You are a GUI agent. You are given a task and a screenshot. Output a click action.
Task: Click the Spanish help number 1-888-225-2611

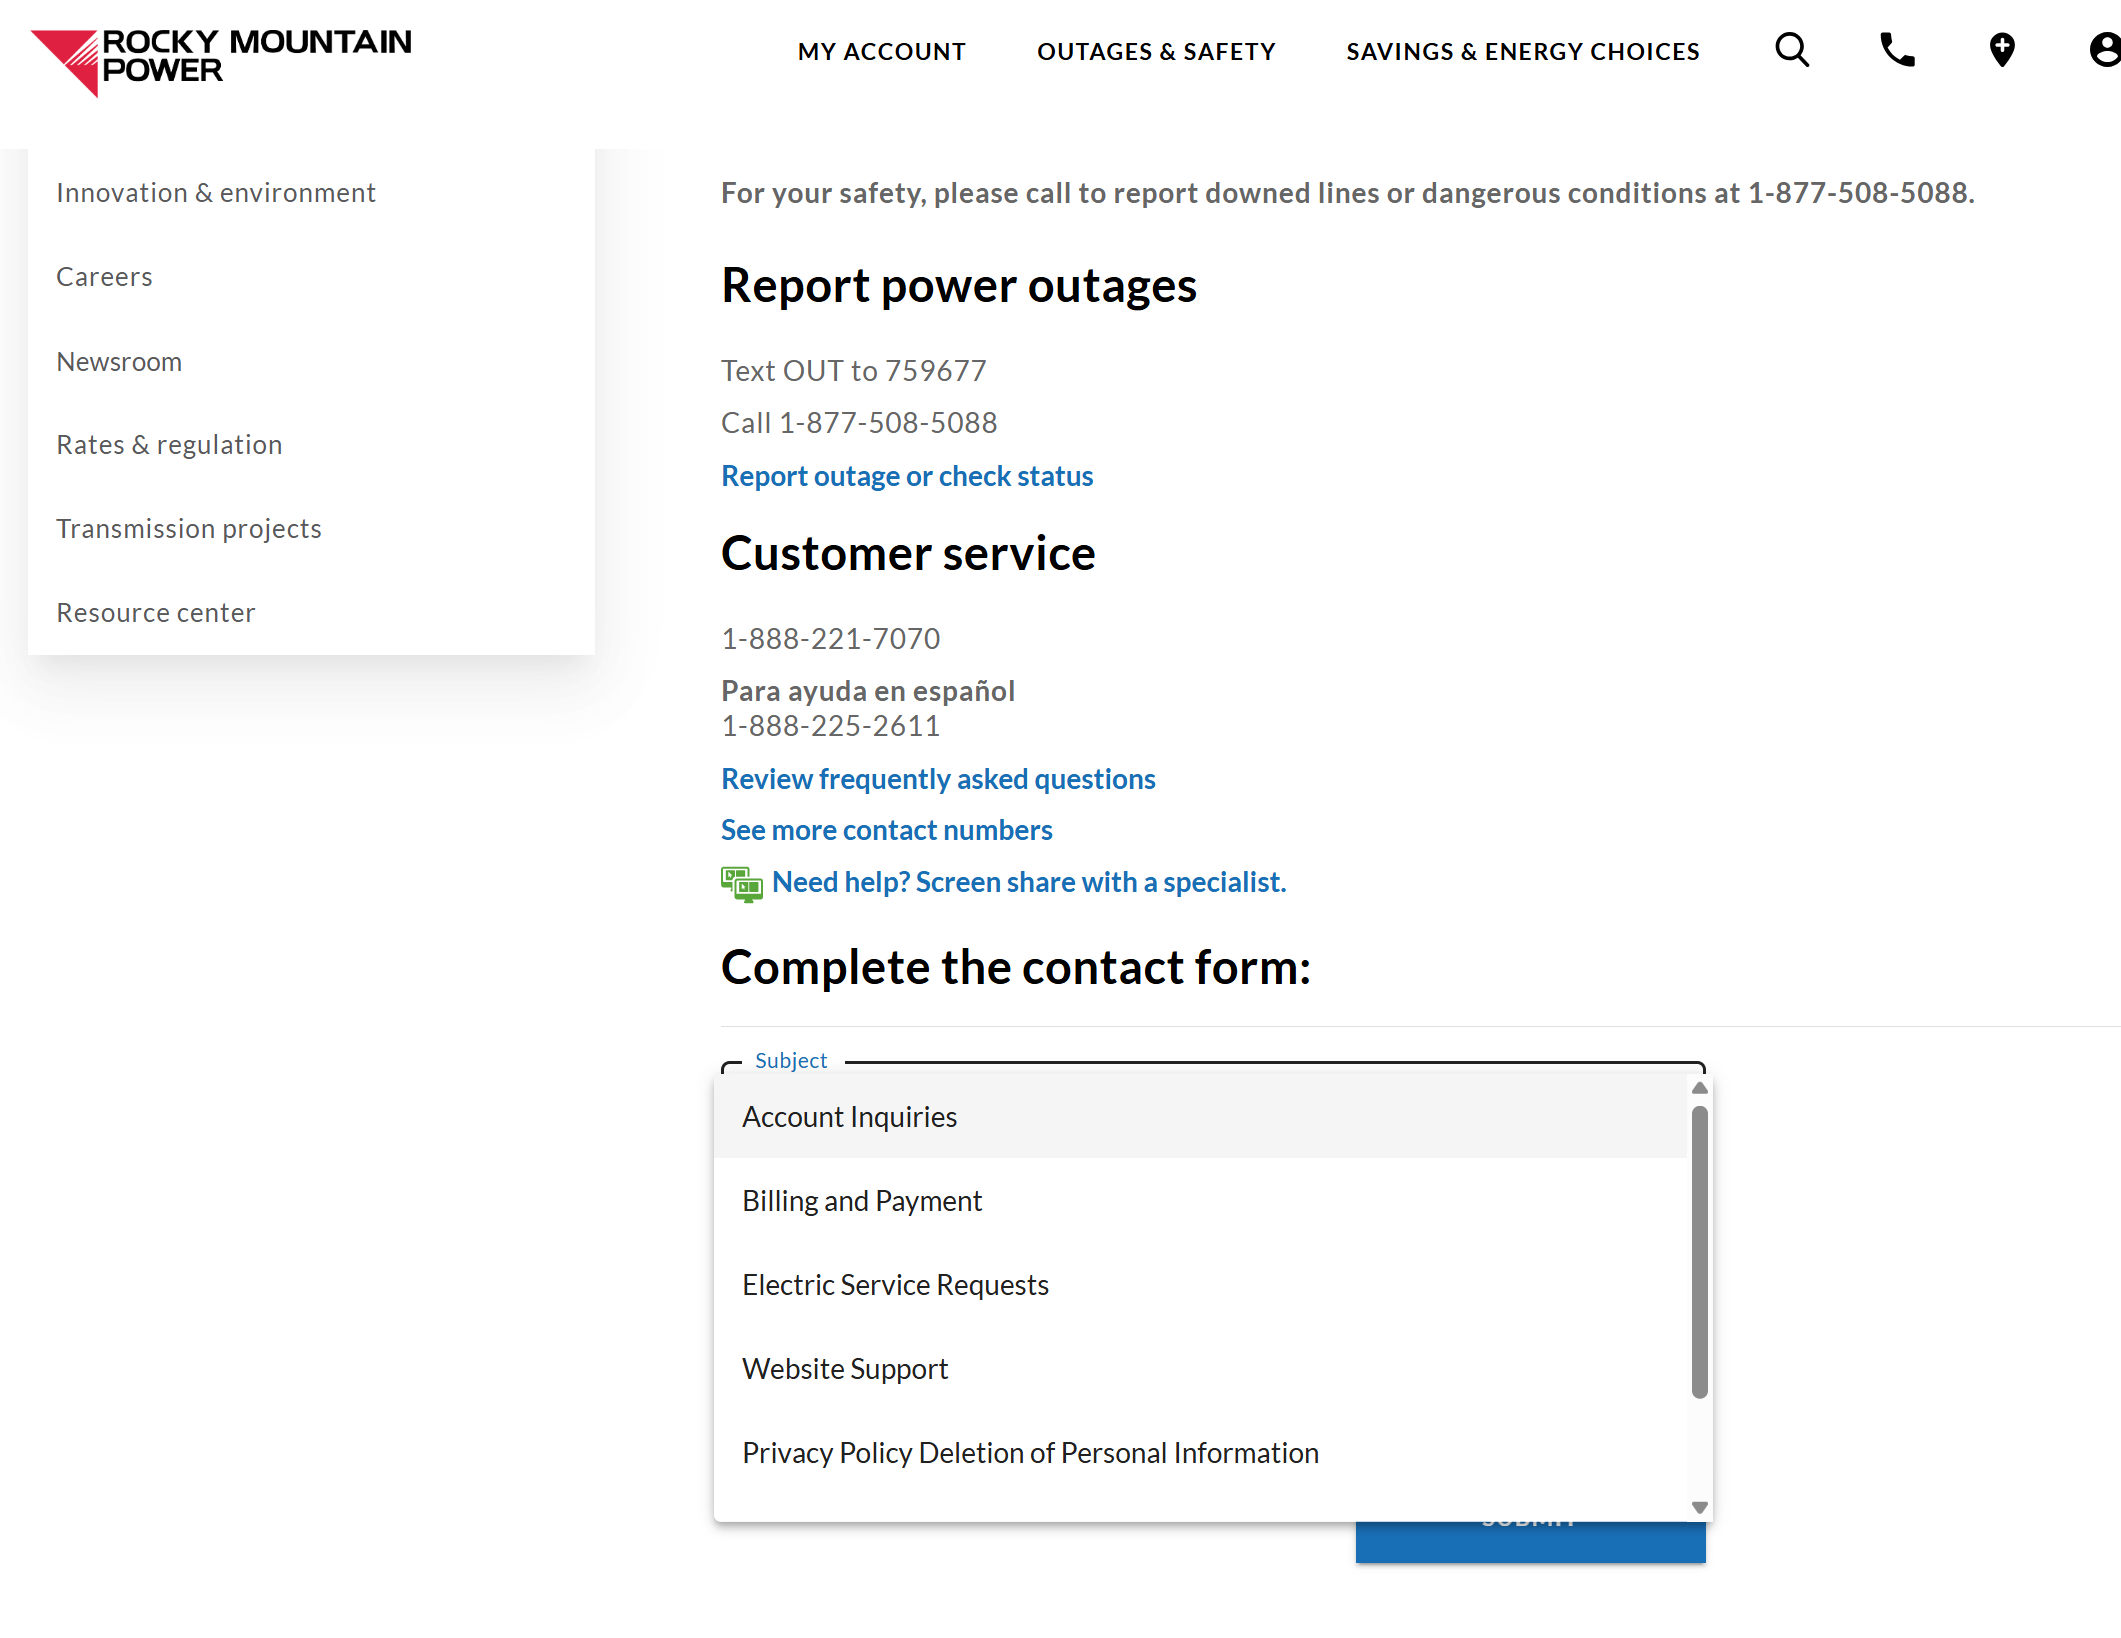[831, 726]
